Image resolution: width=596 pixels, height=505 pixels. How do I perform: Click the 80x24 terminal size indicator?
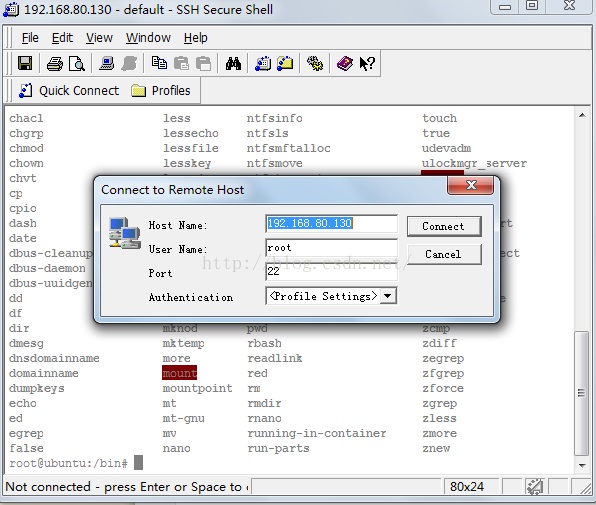tap(467, 487)
